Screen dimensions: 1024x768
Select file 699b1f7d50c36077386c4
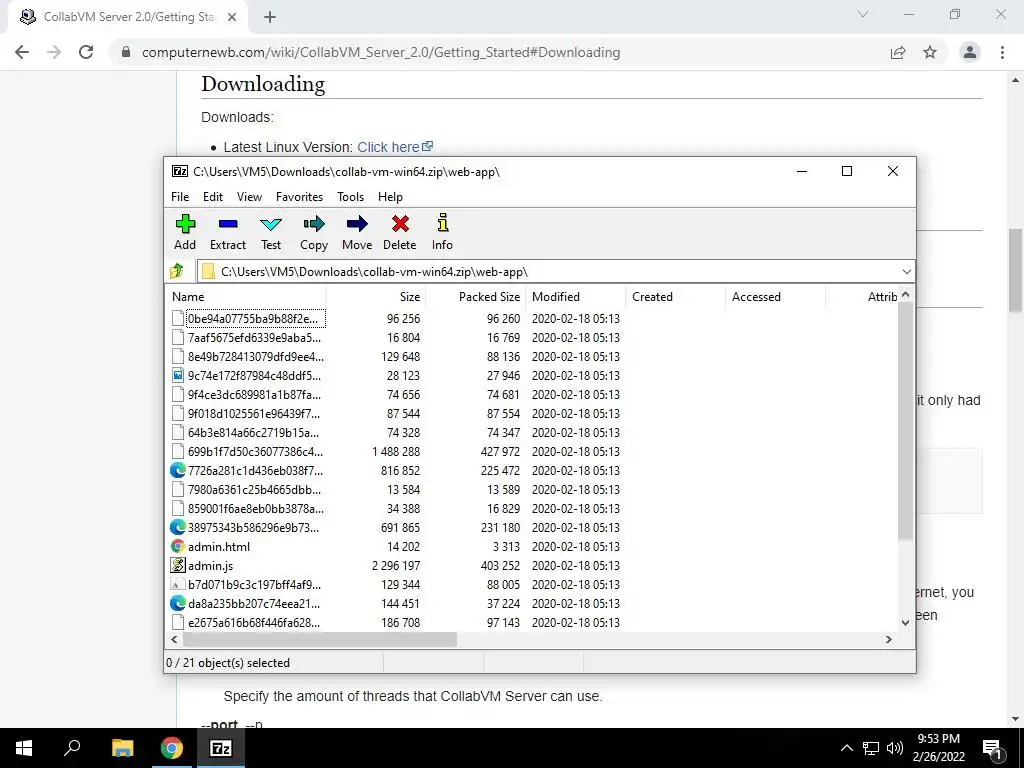255,451
